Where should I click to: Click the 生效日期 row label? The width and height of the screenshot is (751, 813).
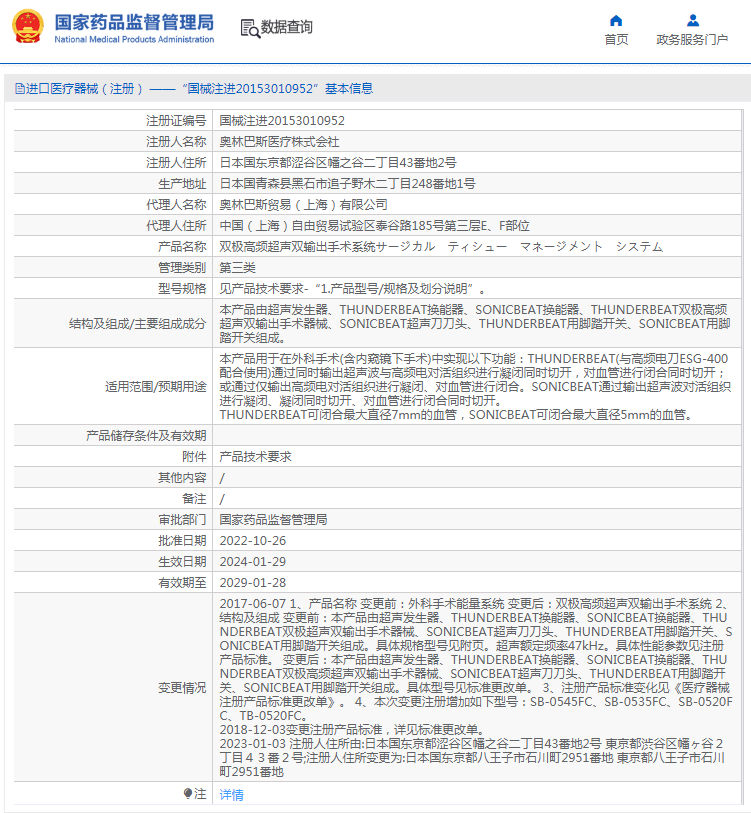pyautogui.click(x=182, y=562)
